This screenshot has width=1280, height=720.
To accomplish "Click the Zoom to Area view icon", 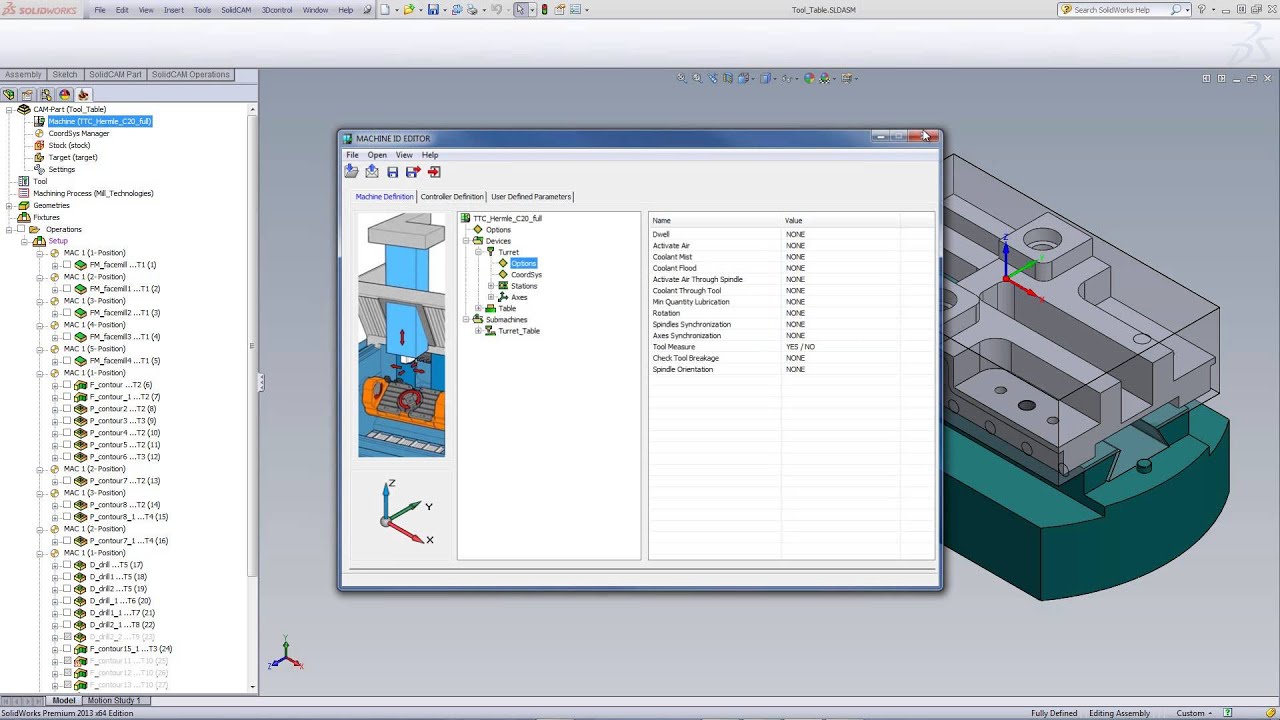I will [x=697, y=78].
